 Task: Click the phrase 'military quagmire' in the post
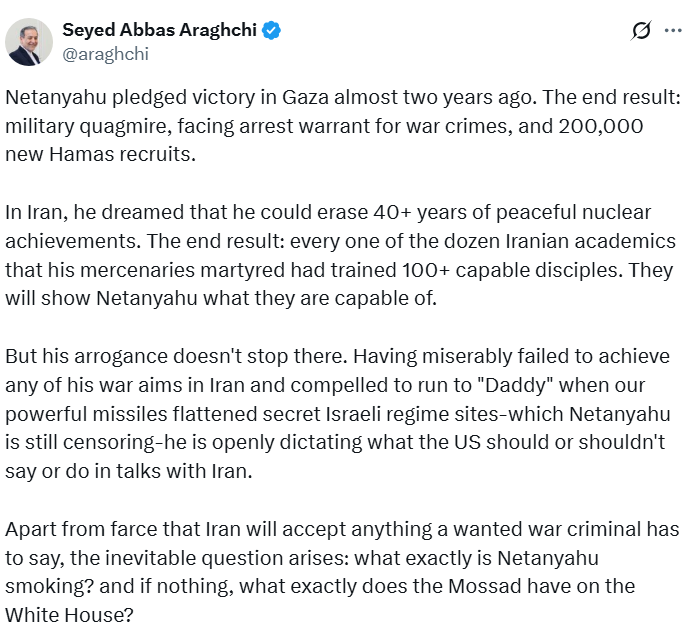point(87,127)
